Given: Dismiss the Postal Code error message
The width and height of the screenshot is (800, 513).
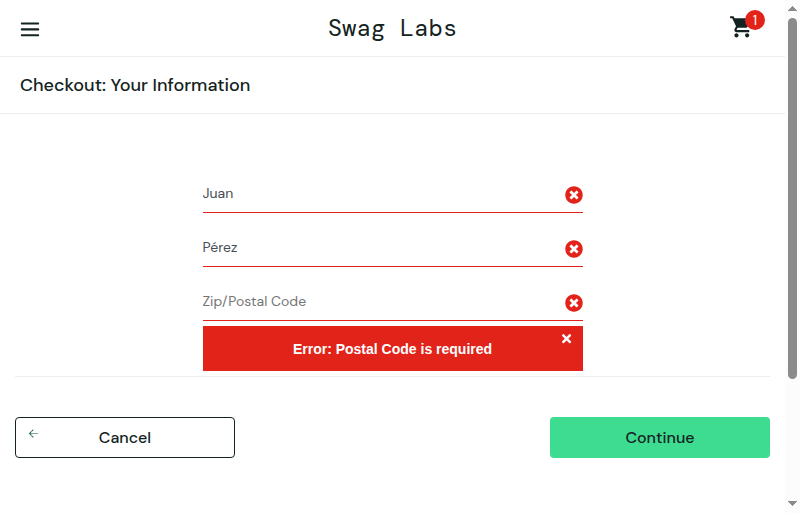Looking at the screenshot, I should 566,339.
